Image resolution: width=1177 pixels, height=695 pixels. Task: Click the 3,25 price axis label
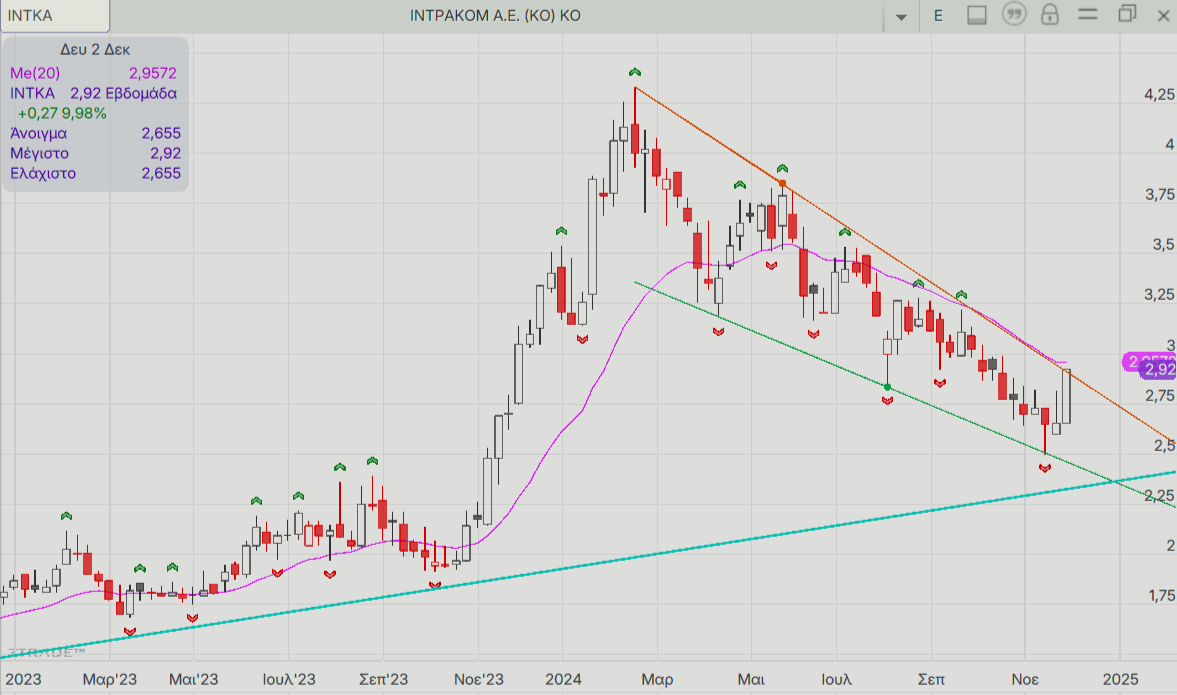1159,294
